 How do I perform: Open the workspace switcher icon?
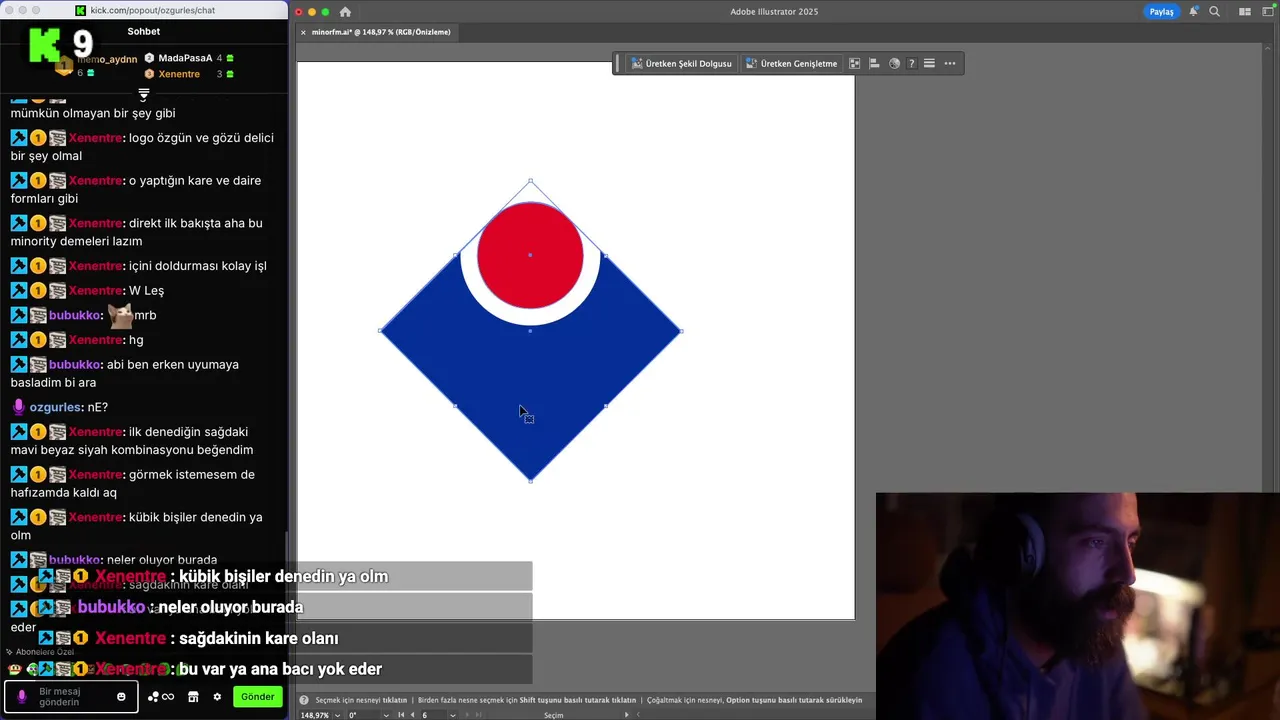click(1268, 12)
